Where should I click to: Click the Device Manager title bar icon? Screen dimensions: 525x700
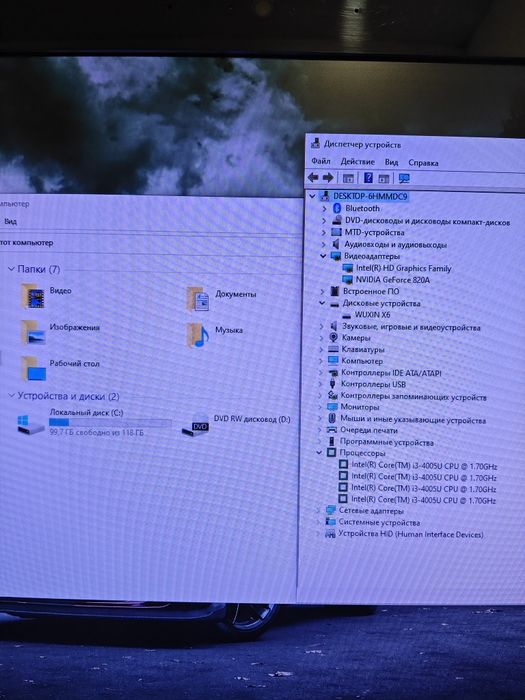tap(316, 143)
